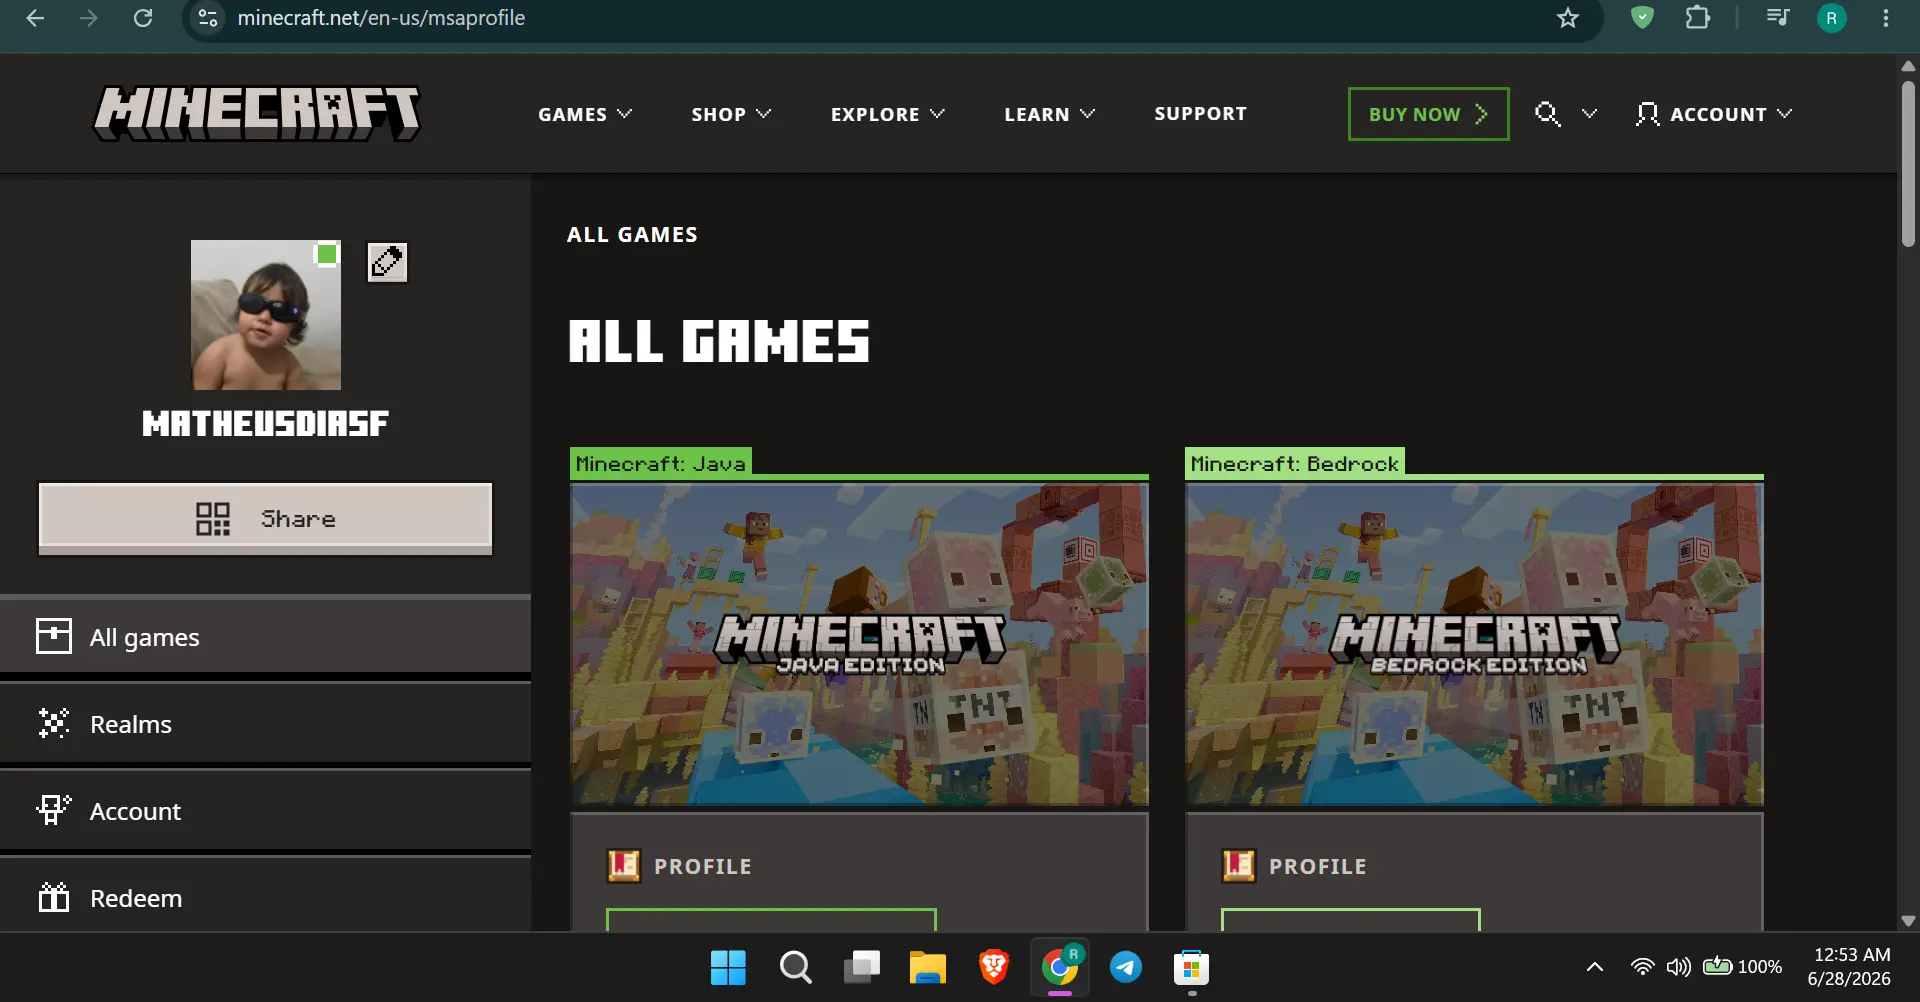Image resolution: width=1920 pixels, height=1002 pixels.
Task: Click the Minecraft: Java label tag
Action: [660, 463]
